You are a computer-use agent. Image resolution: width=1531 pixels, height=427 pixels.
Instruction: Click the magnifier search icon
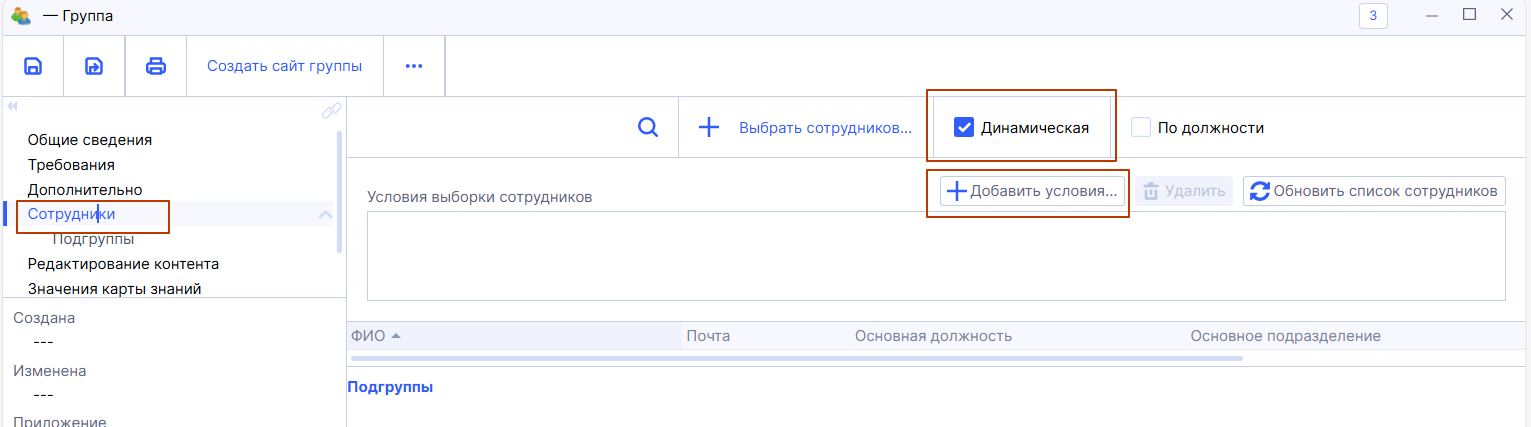point(648,127)
